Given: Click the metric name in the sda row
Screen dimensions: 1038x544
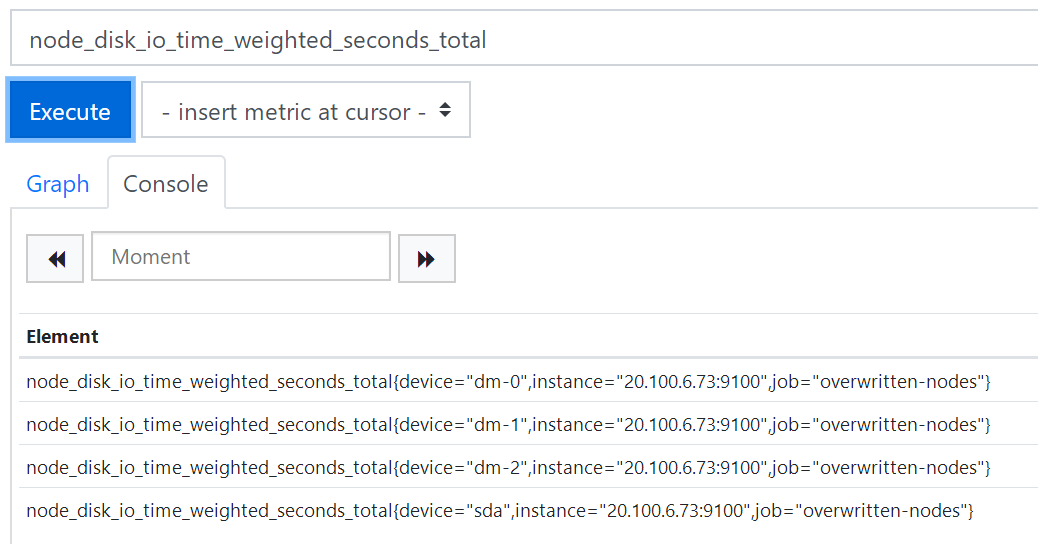Looking at the screenshot, I should click(x=208, y=511).
